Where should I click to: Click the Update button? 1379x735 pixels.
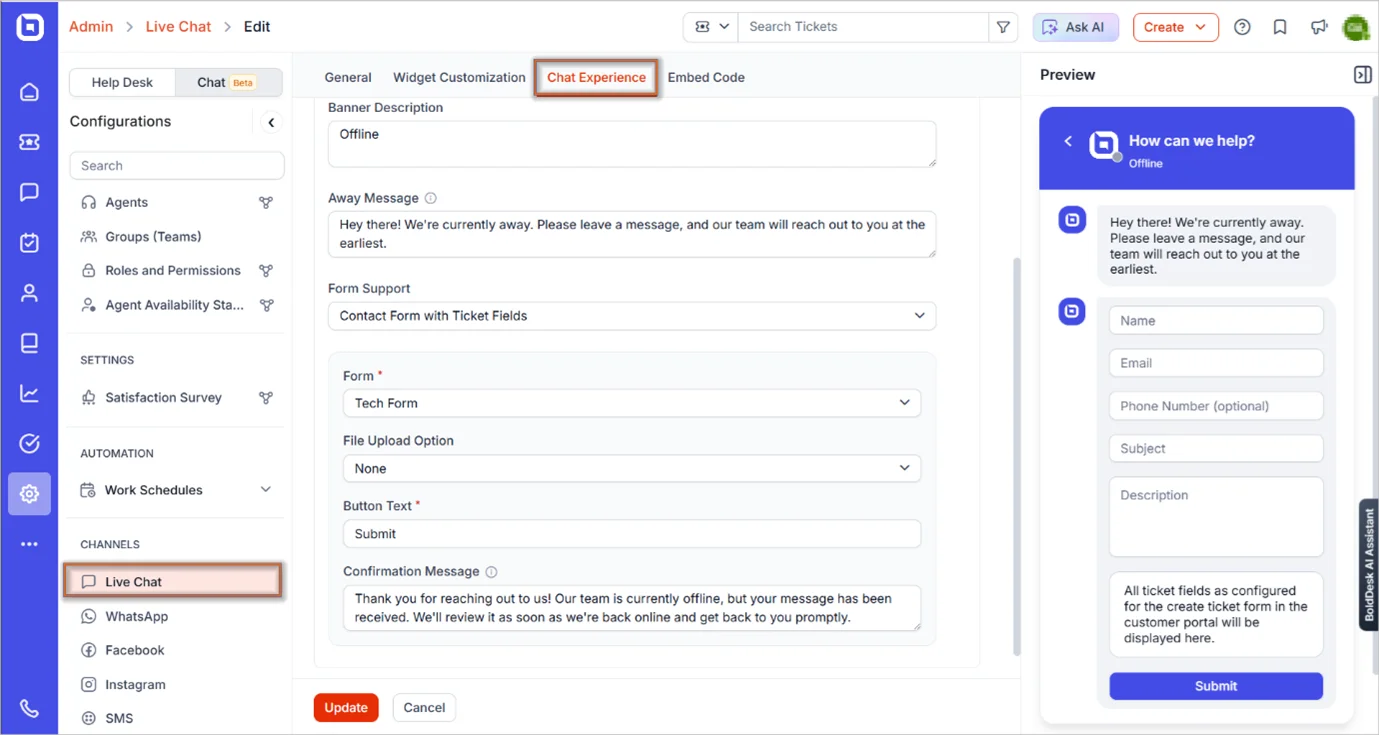coord(345,707)
